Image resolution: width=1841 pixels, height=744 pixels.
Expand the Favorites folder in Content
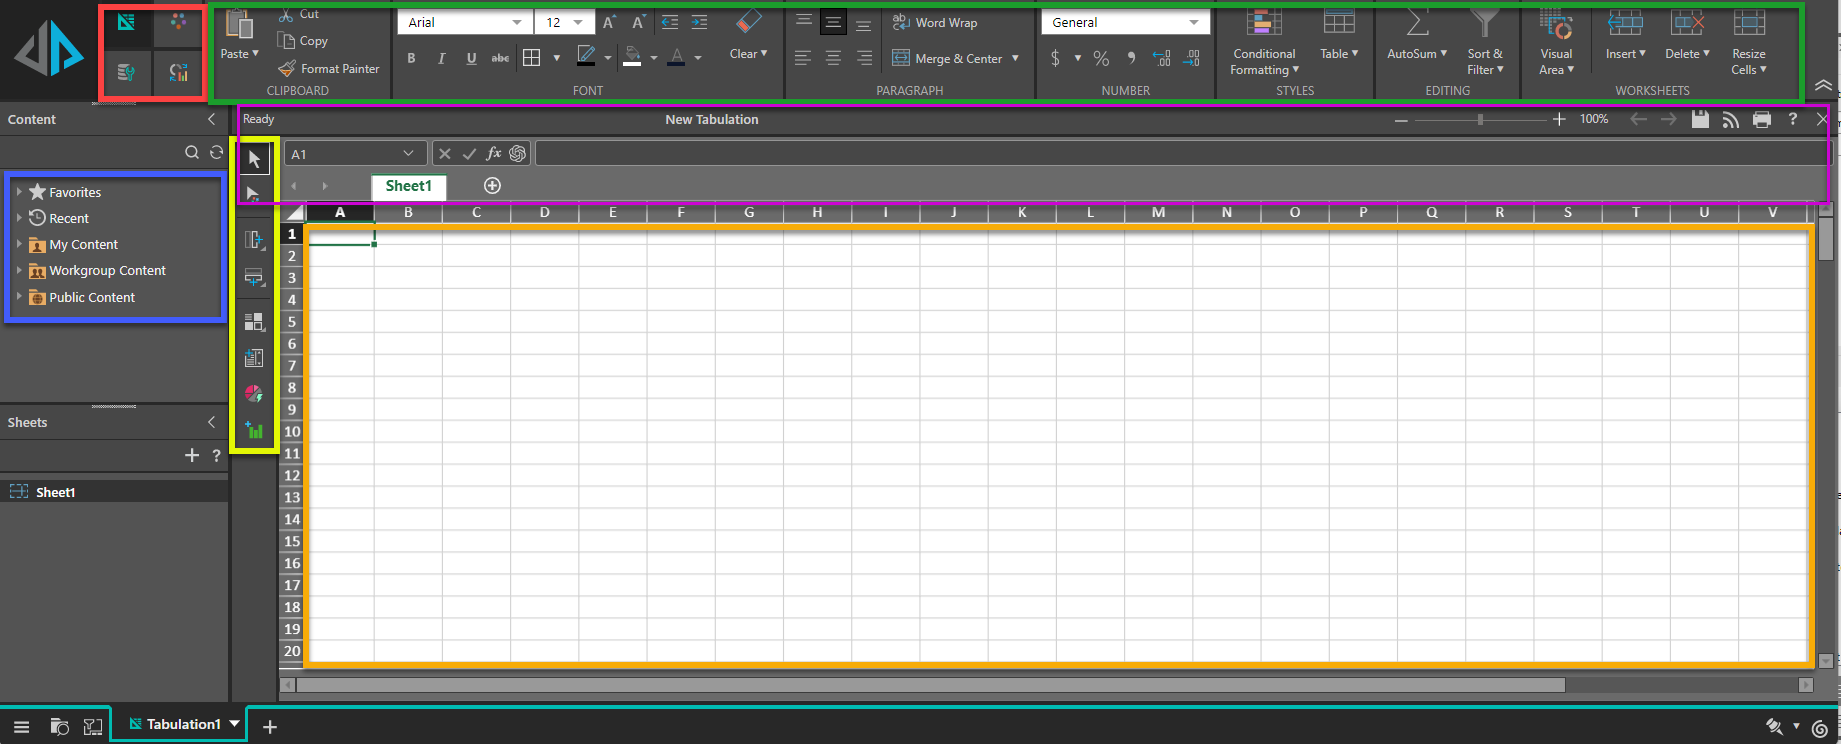pos(19,192)
